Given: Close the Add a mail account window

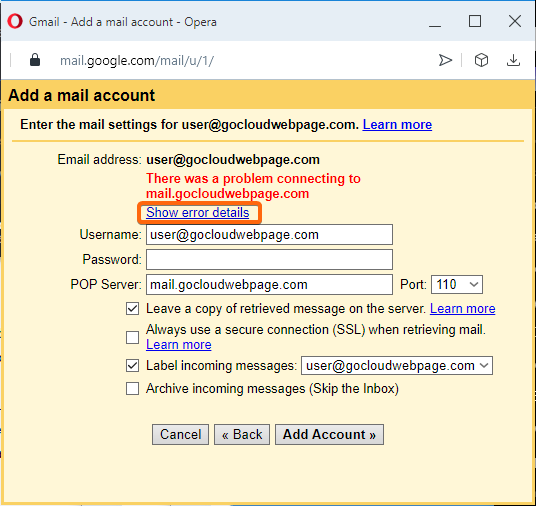Looking at the screenshot, I should pos(514,21).
